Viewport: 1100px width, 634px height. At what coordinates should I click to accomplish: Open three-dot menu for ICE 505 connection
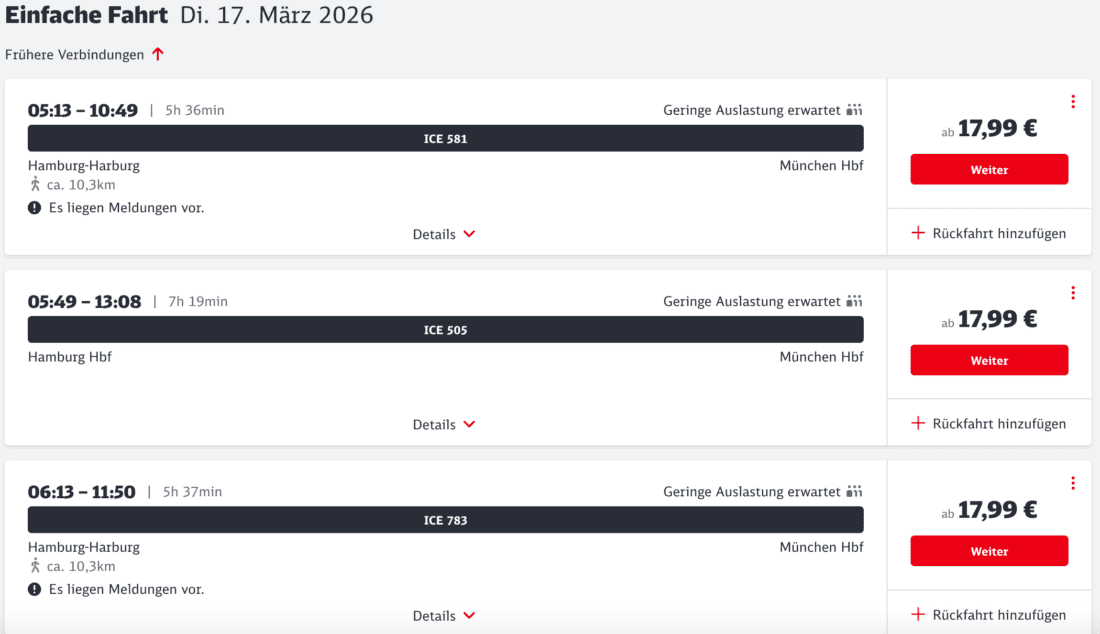pos(1073,292)
